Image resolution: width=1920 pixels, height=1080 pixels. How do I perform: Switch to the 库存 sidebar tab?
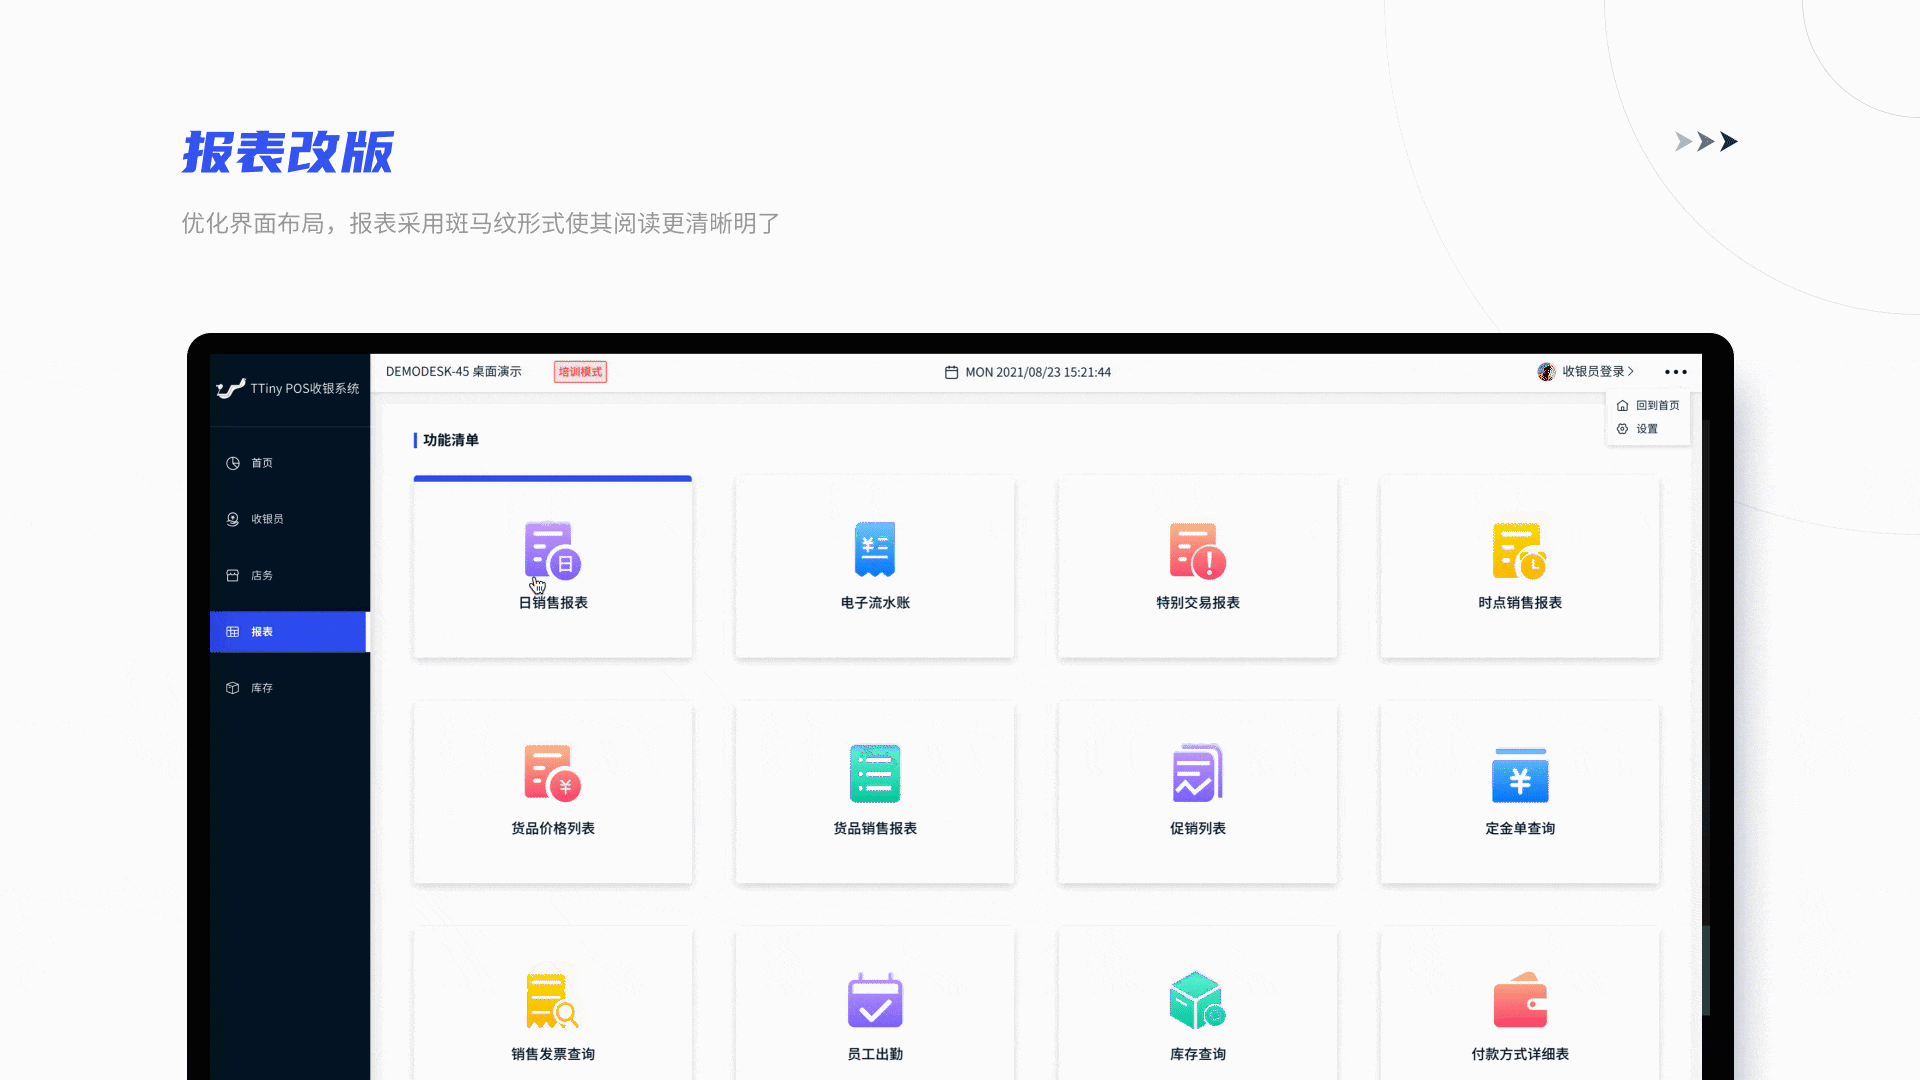[x=262, y=687]
